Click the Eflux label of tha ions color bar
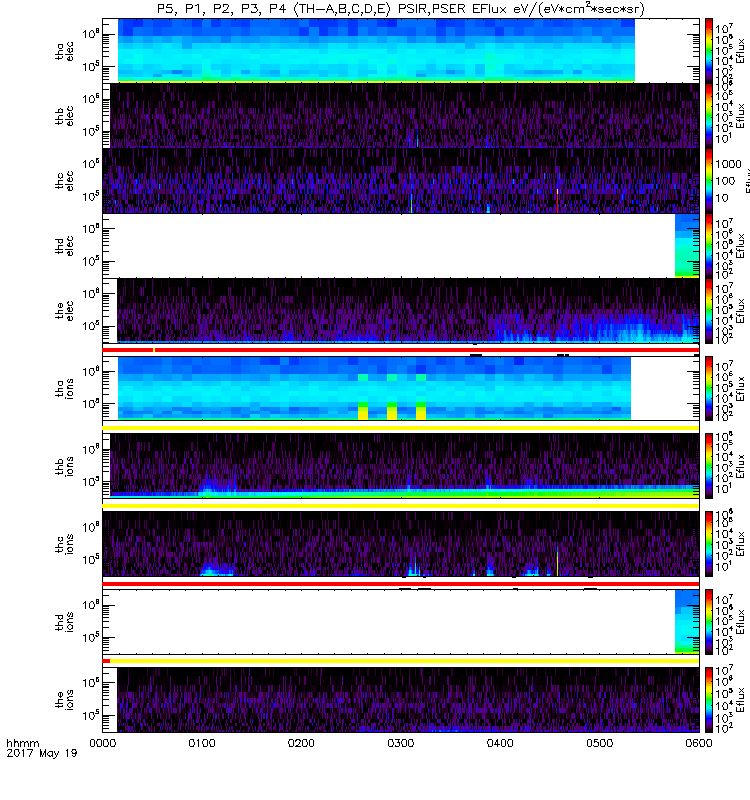The width and height of the screenshot is (750, 800). [x=740, y=388]
